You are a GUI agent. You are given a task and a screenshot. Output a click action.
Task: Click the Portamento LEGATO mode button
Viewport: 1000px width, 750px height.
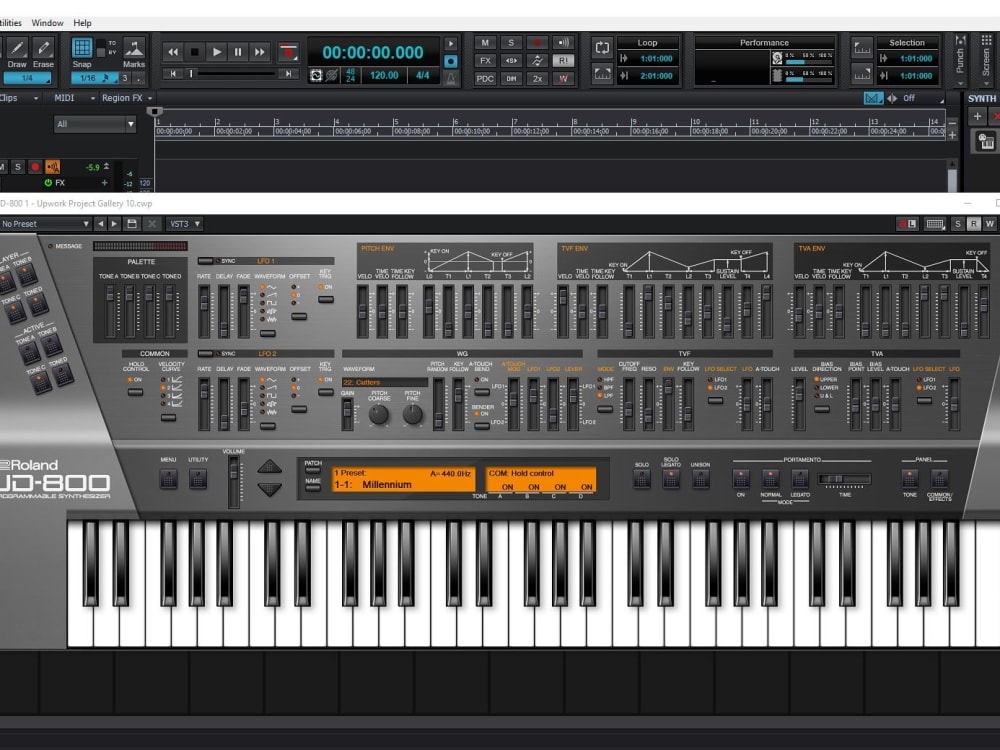tap(800, 478)
